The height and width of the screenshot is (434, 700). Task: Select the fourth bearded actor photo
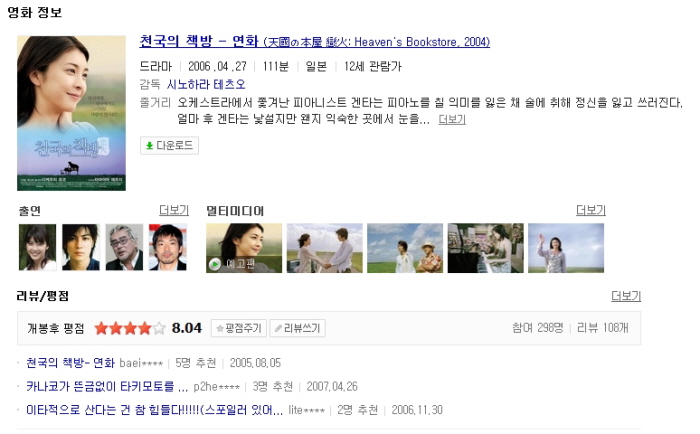coord(167,247)
